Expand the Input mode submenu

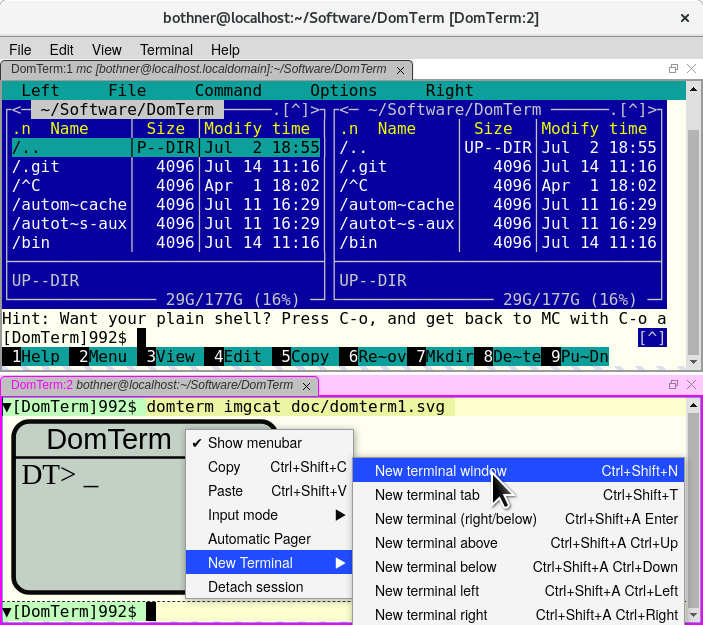(x=269, y=515)
